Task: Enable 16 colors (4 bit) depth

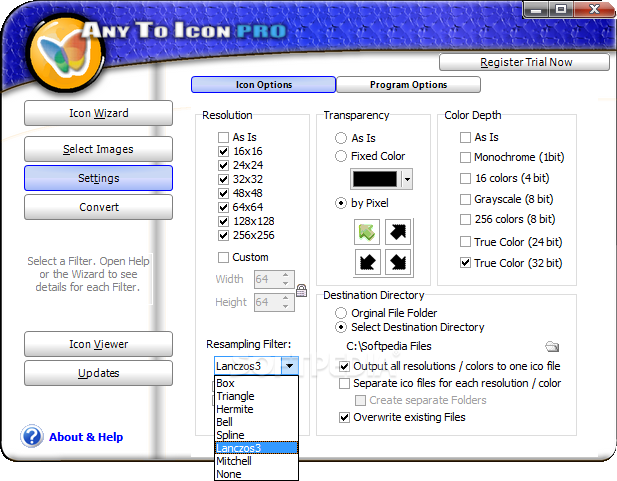Action: coord(466,178)
